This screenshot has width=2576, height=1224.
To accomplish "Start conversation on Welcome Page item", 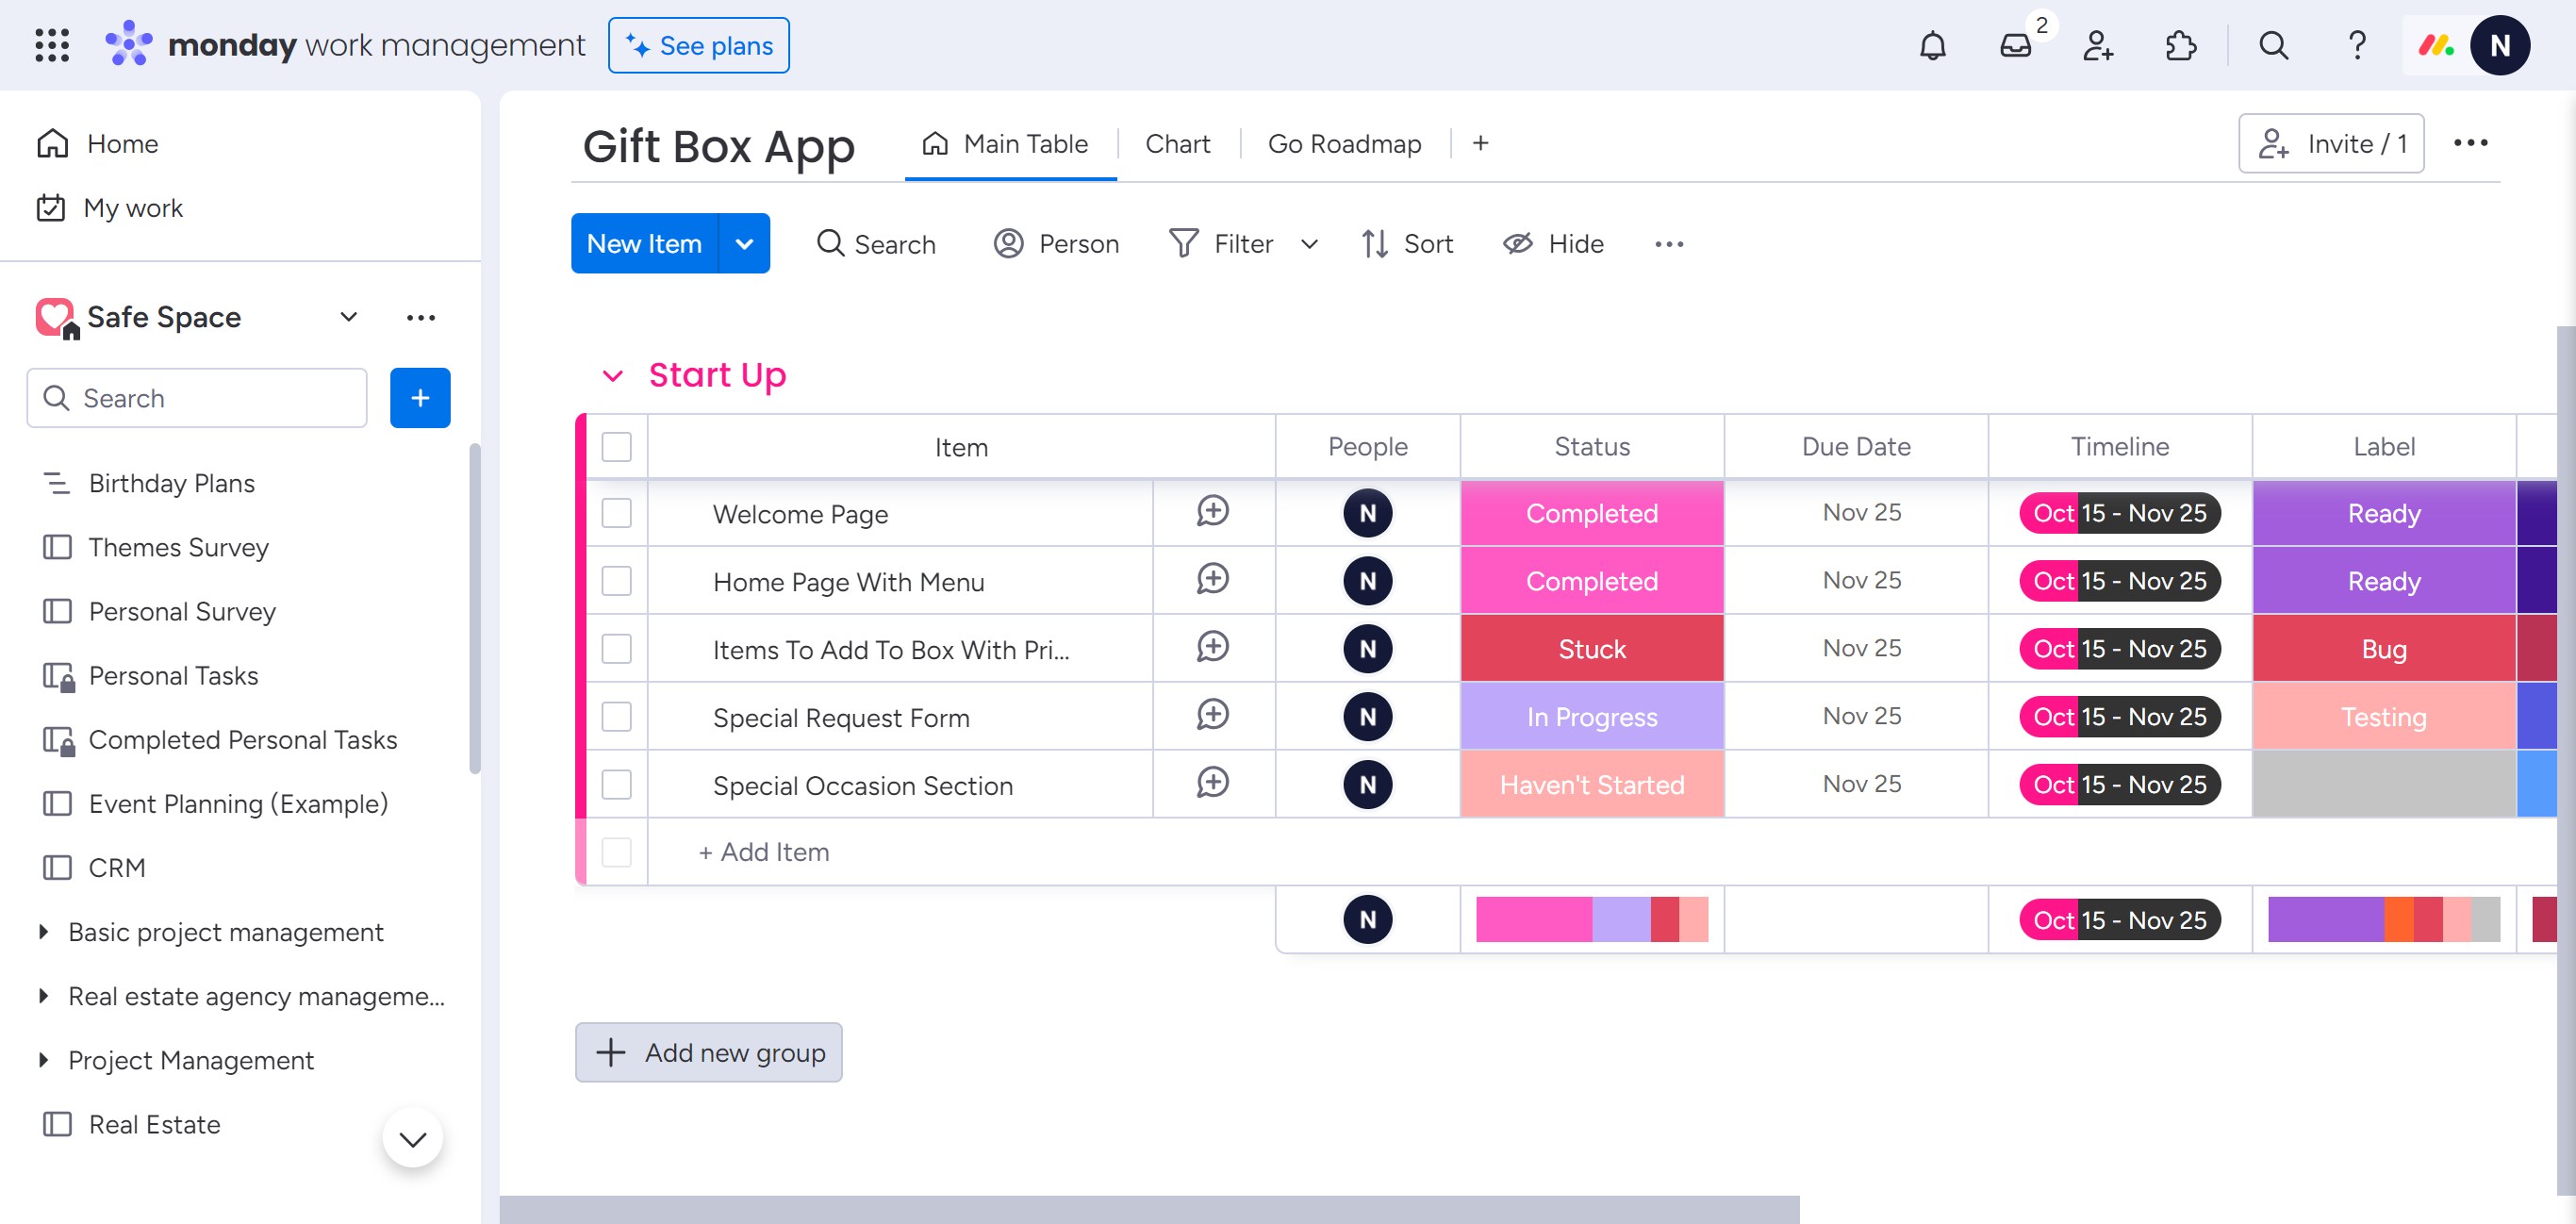I will pos(1212,512).
